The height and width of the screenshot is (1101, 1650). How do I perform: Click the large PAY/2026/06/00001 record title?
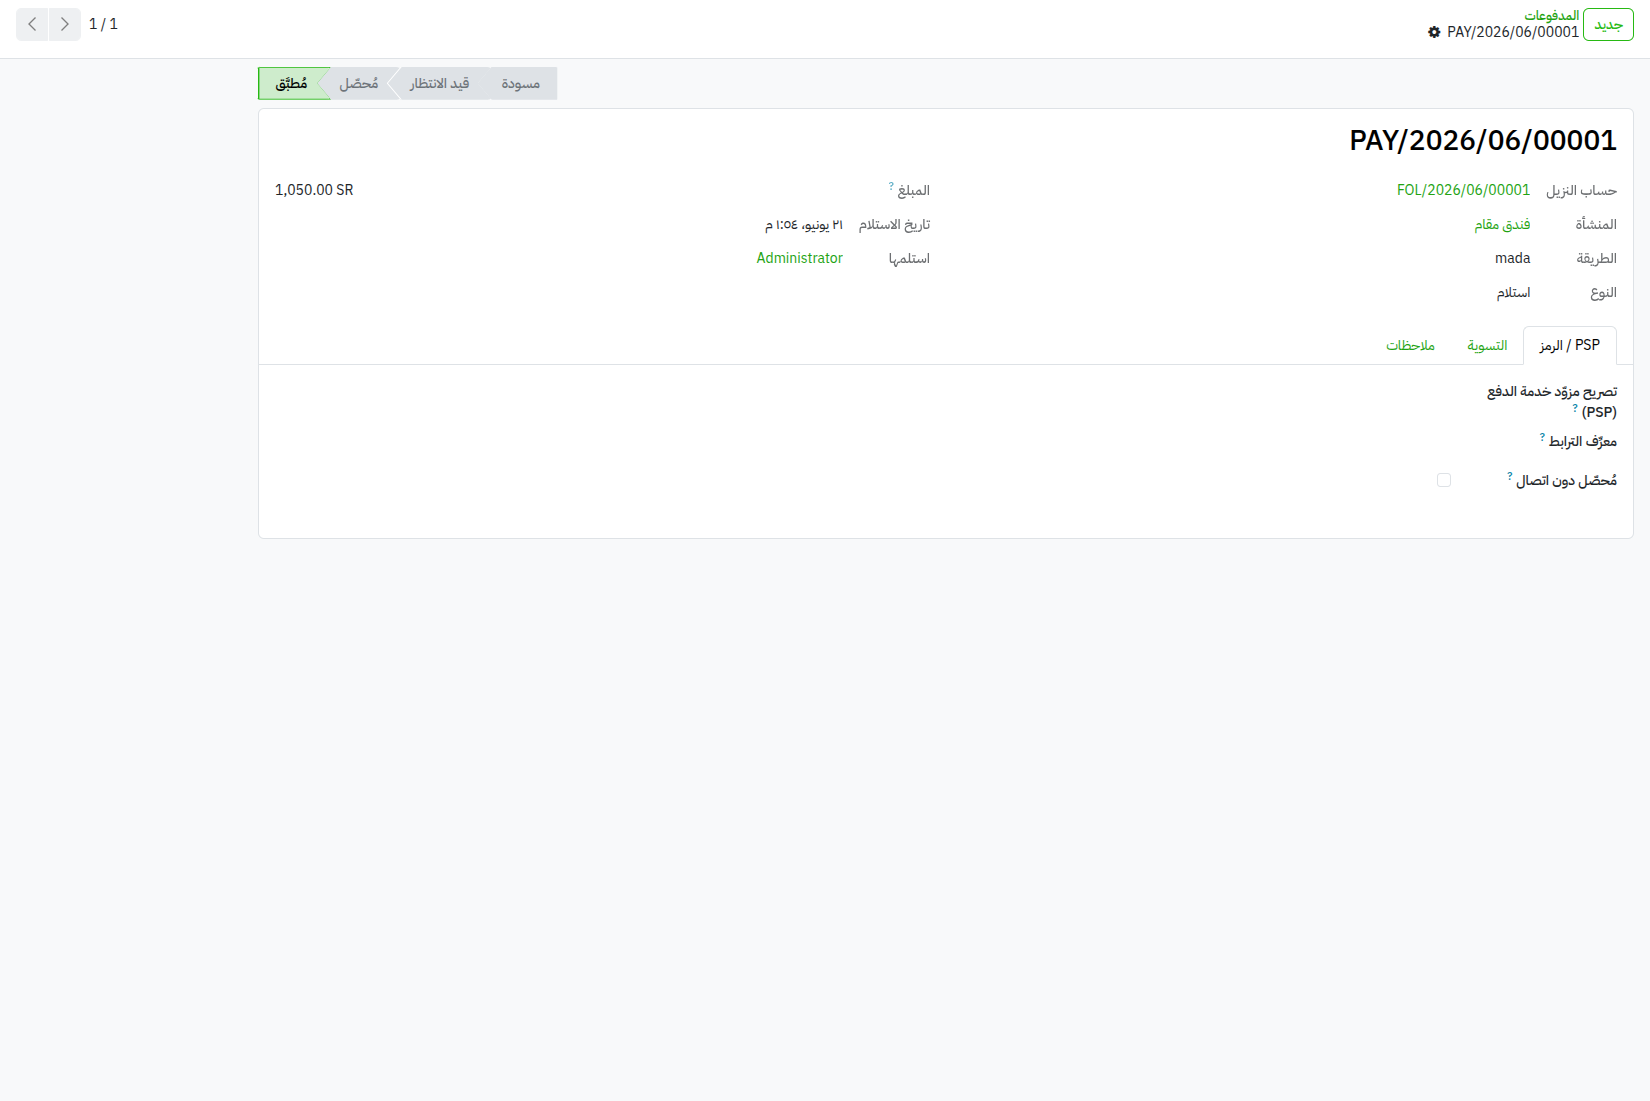point(1483,140)
